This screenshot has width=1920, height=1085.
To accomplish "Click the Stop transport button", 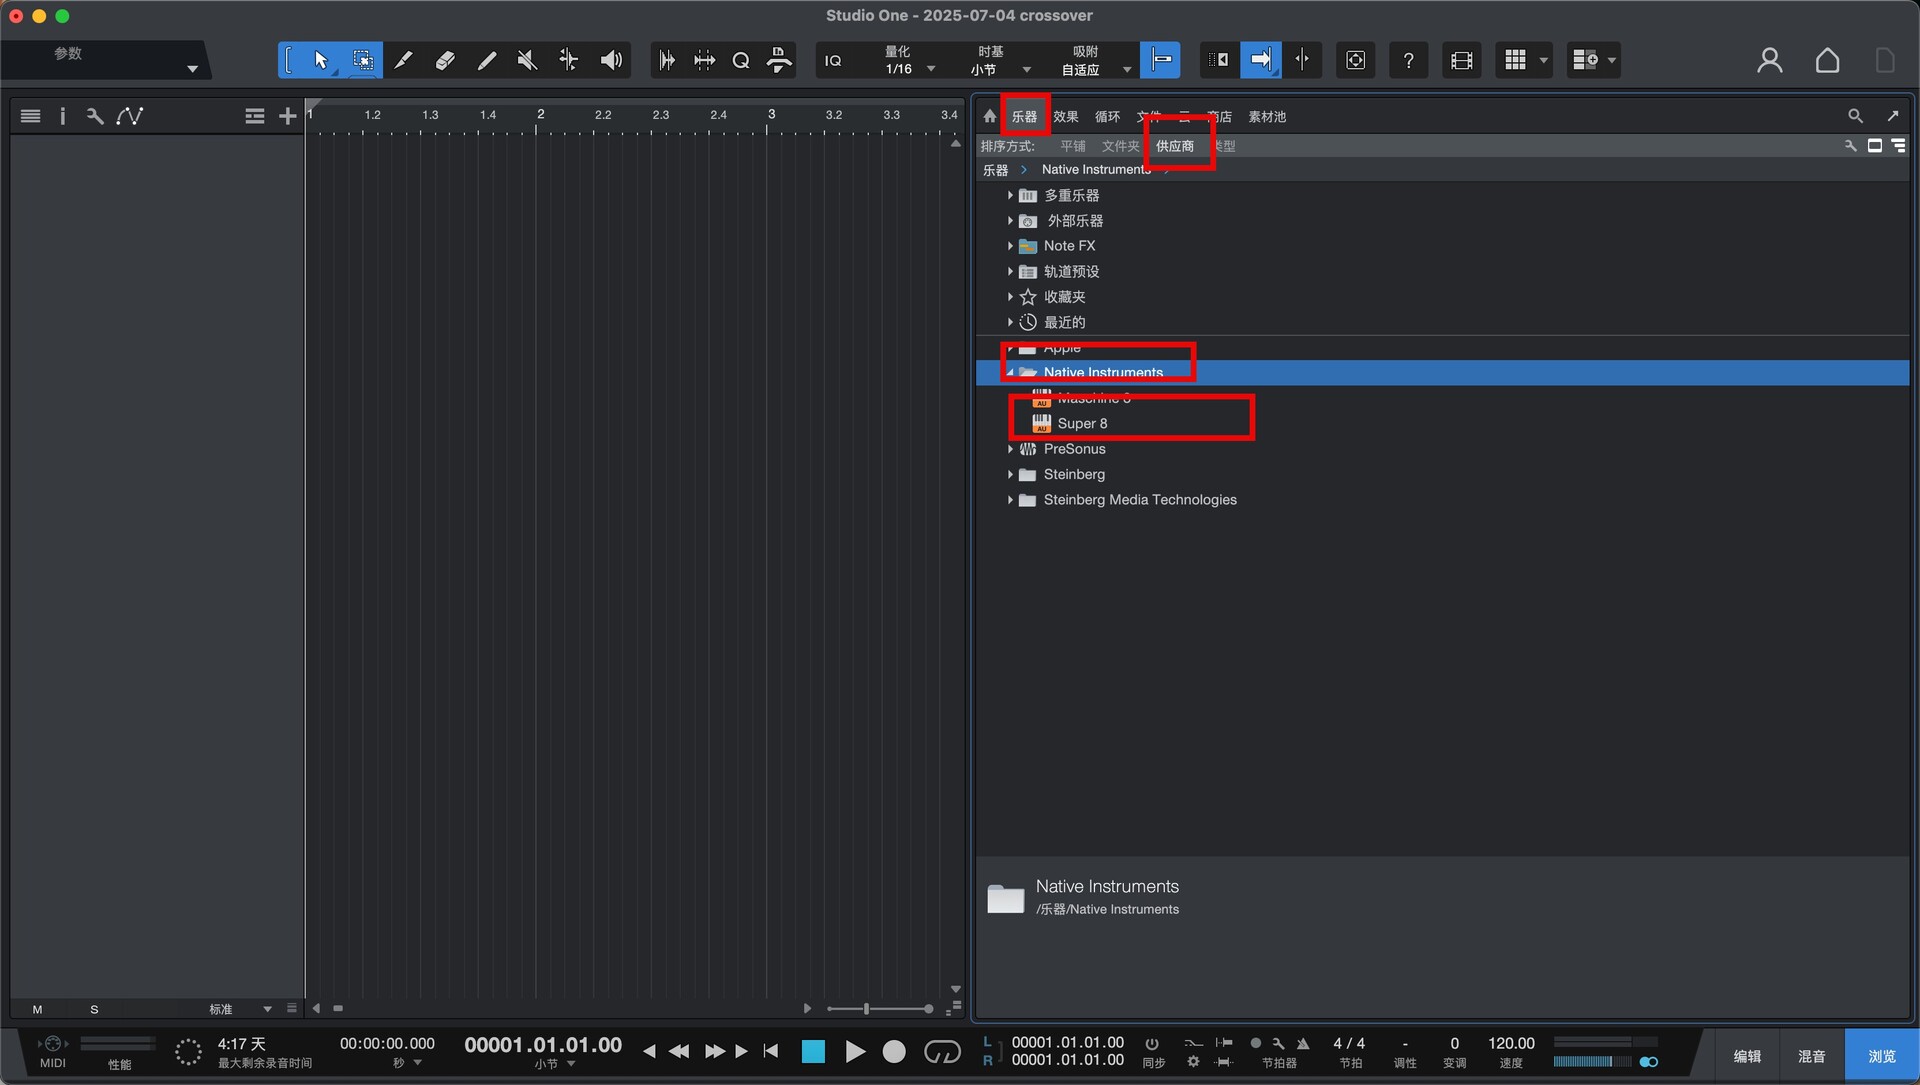I will coord(813,1051).
